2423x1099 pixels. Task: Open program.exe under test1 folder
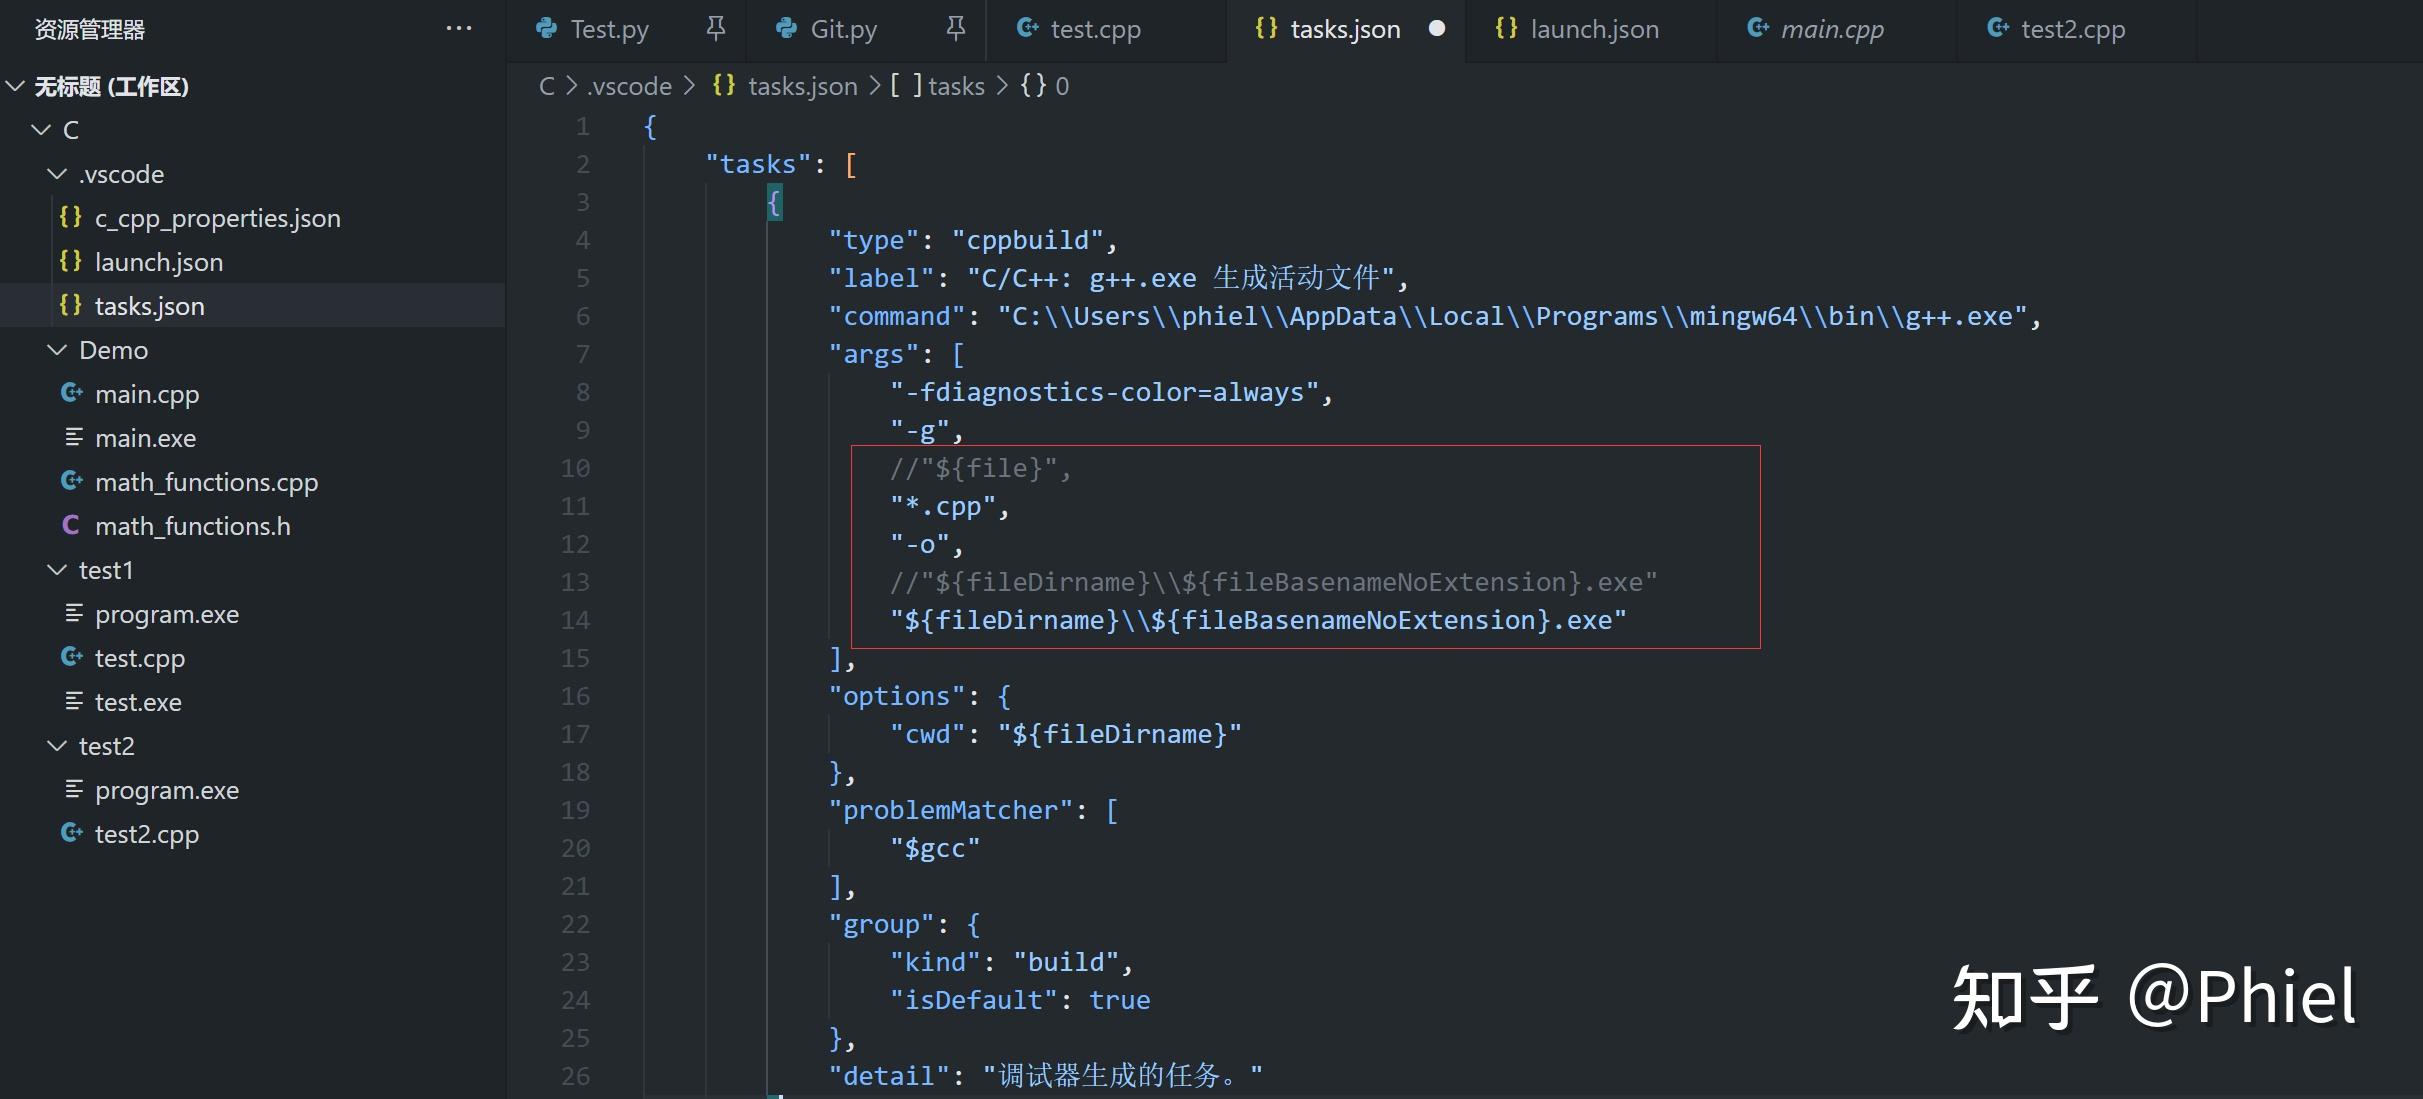pos(167,614)
